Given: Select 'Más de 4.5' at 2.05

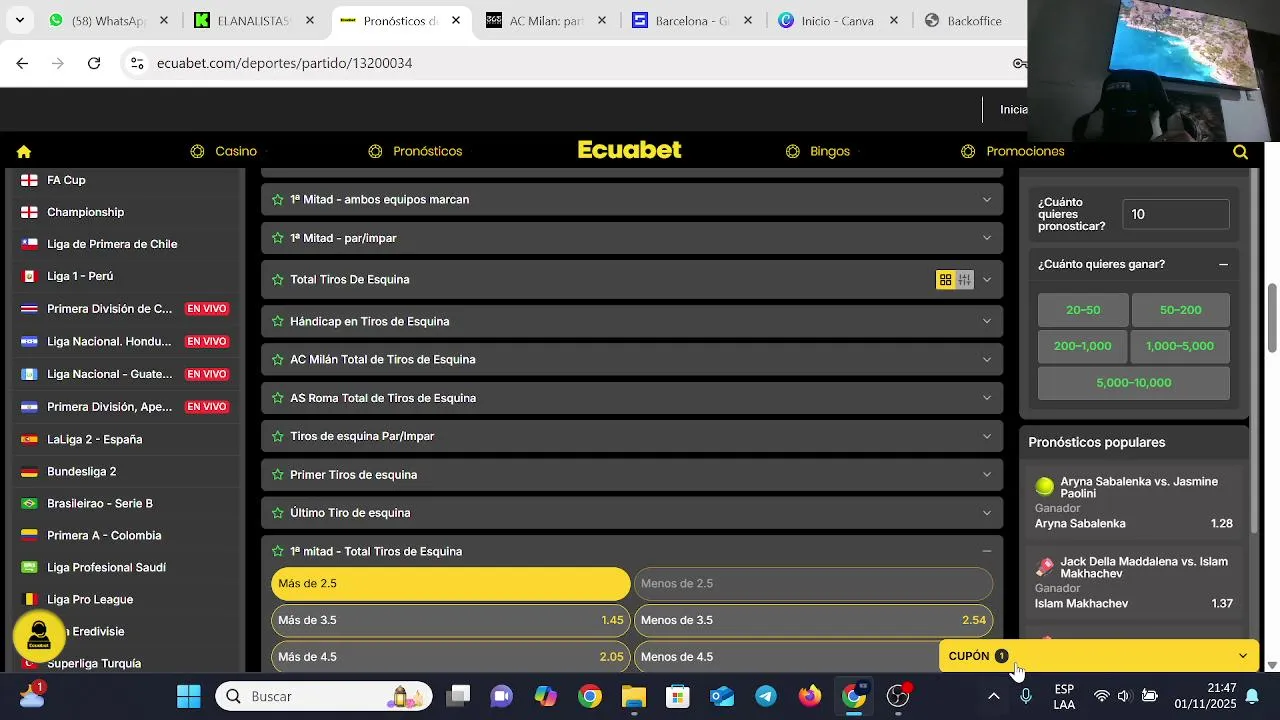Looking at the screenshot, I should coord(451,657).
